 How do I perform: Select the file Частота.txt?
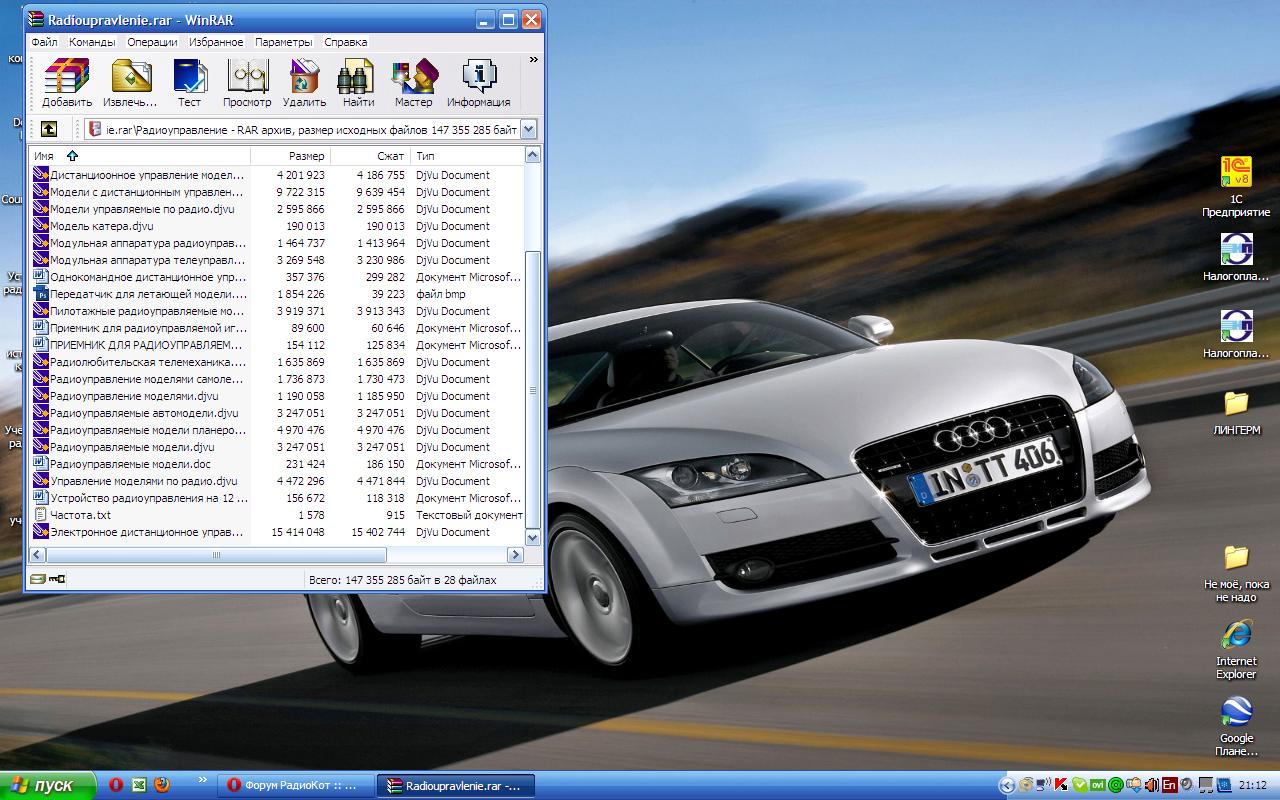(x=80, y=515)
